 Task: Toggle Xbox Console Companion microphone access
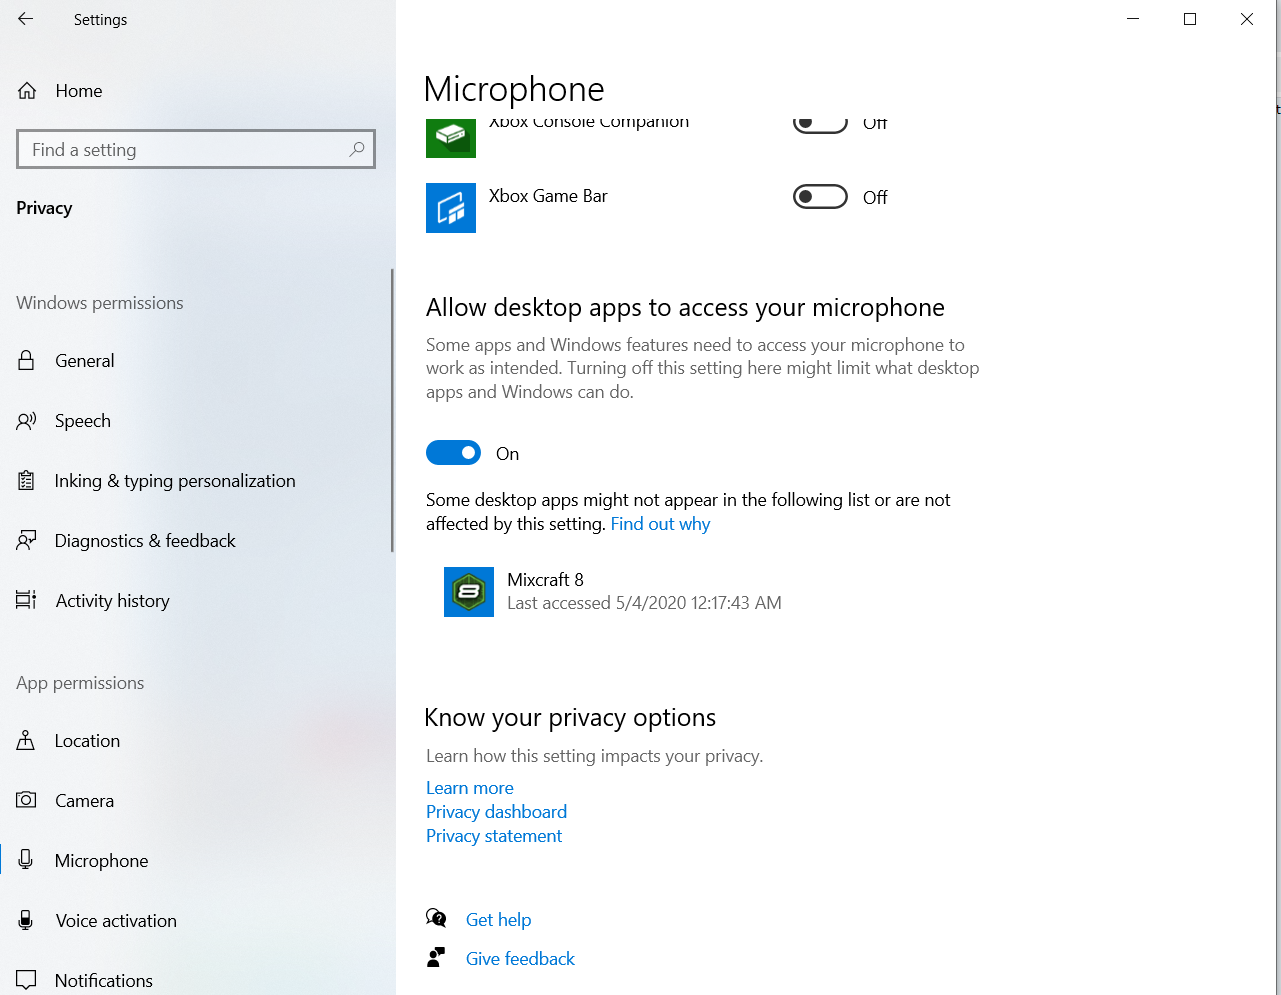point(820,124)
